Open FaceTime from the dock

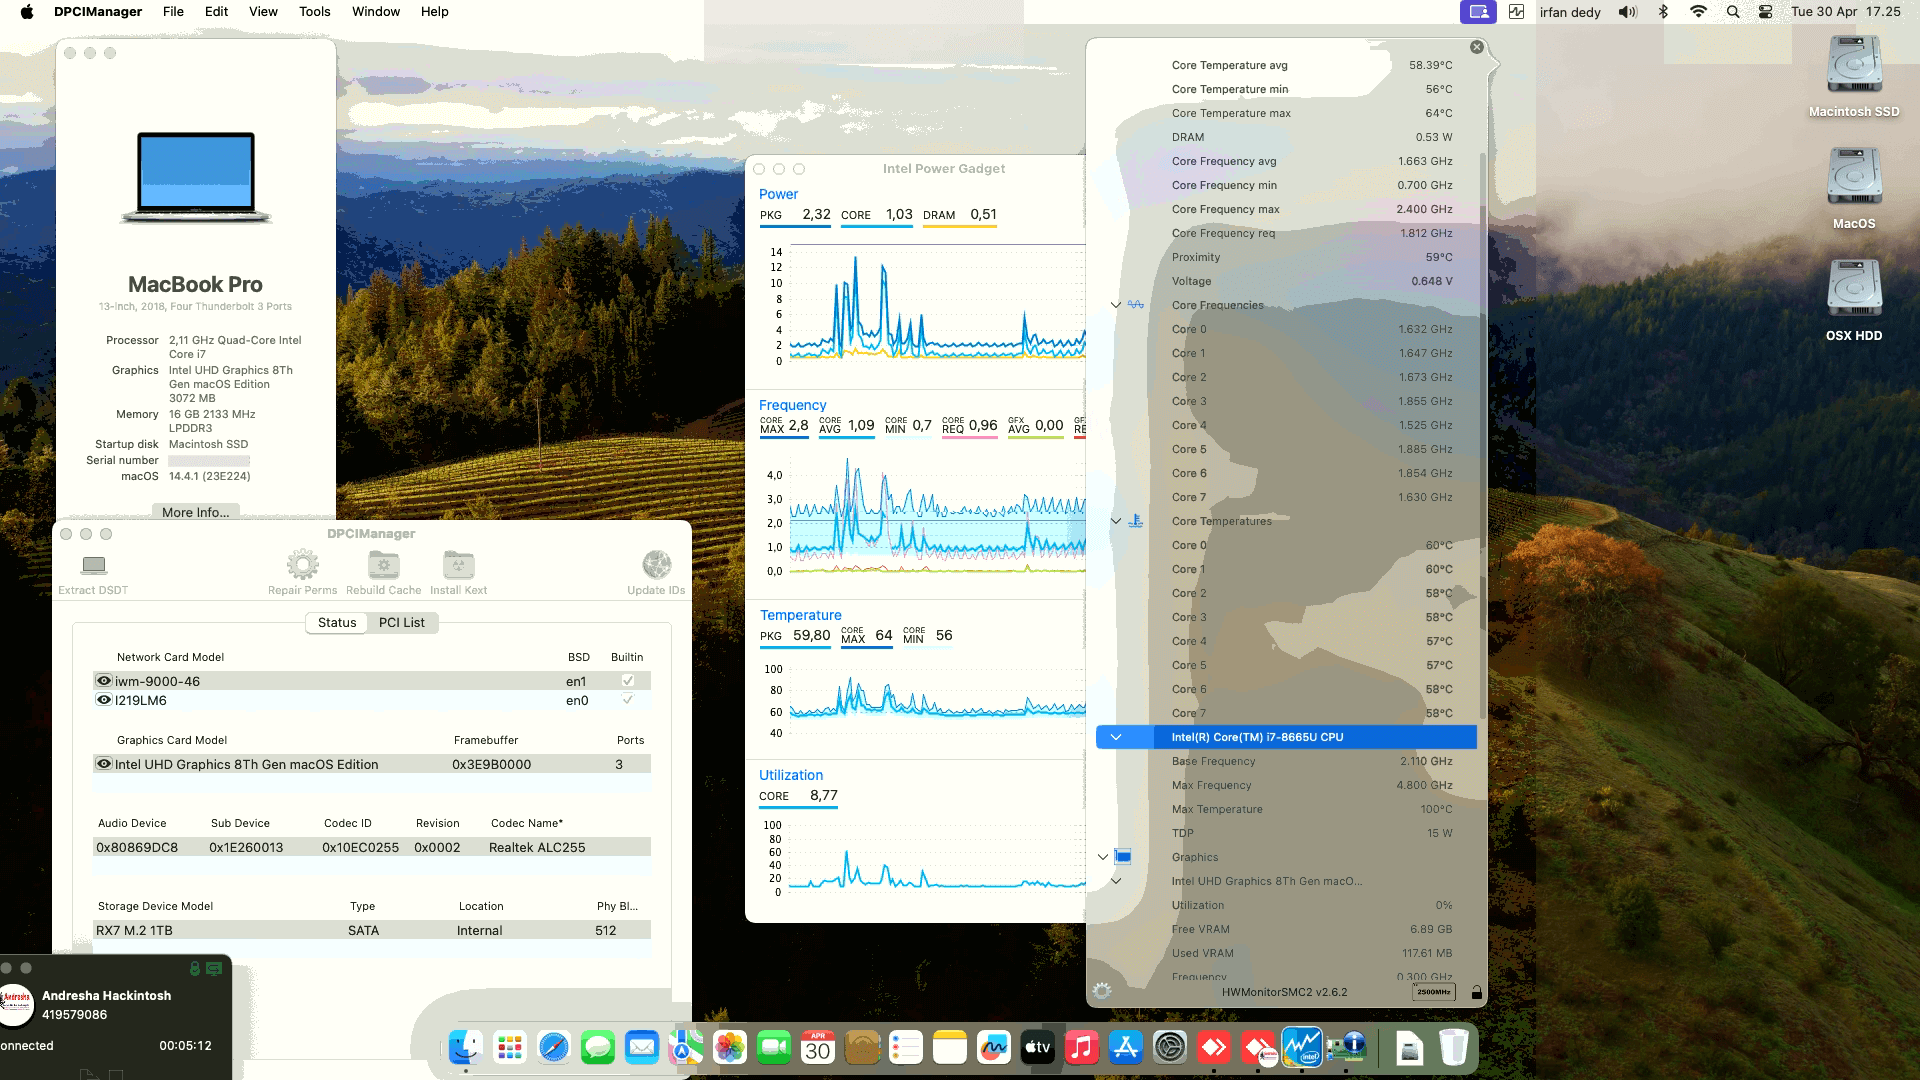click(774, 1047)
